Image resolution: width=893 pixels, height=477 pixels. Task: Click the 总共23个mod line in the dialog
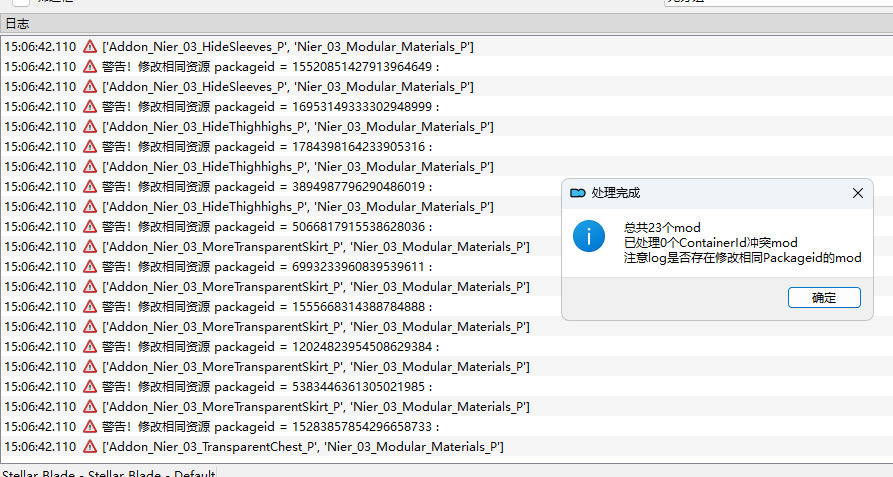pos(662,228)
